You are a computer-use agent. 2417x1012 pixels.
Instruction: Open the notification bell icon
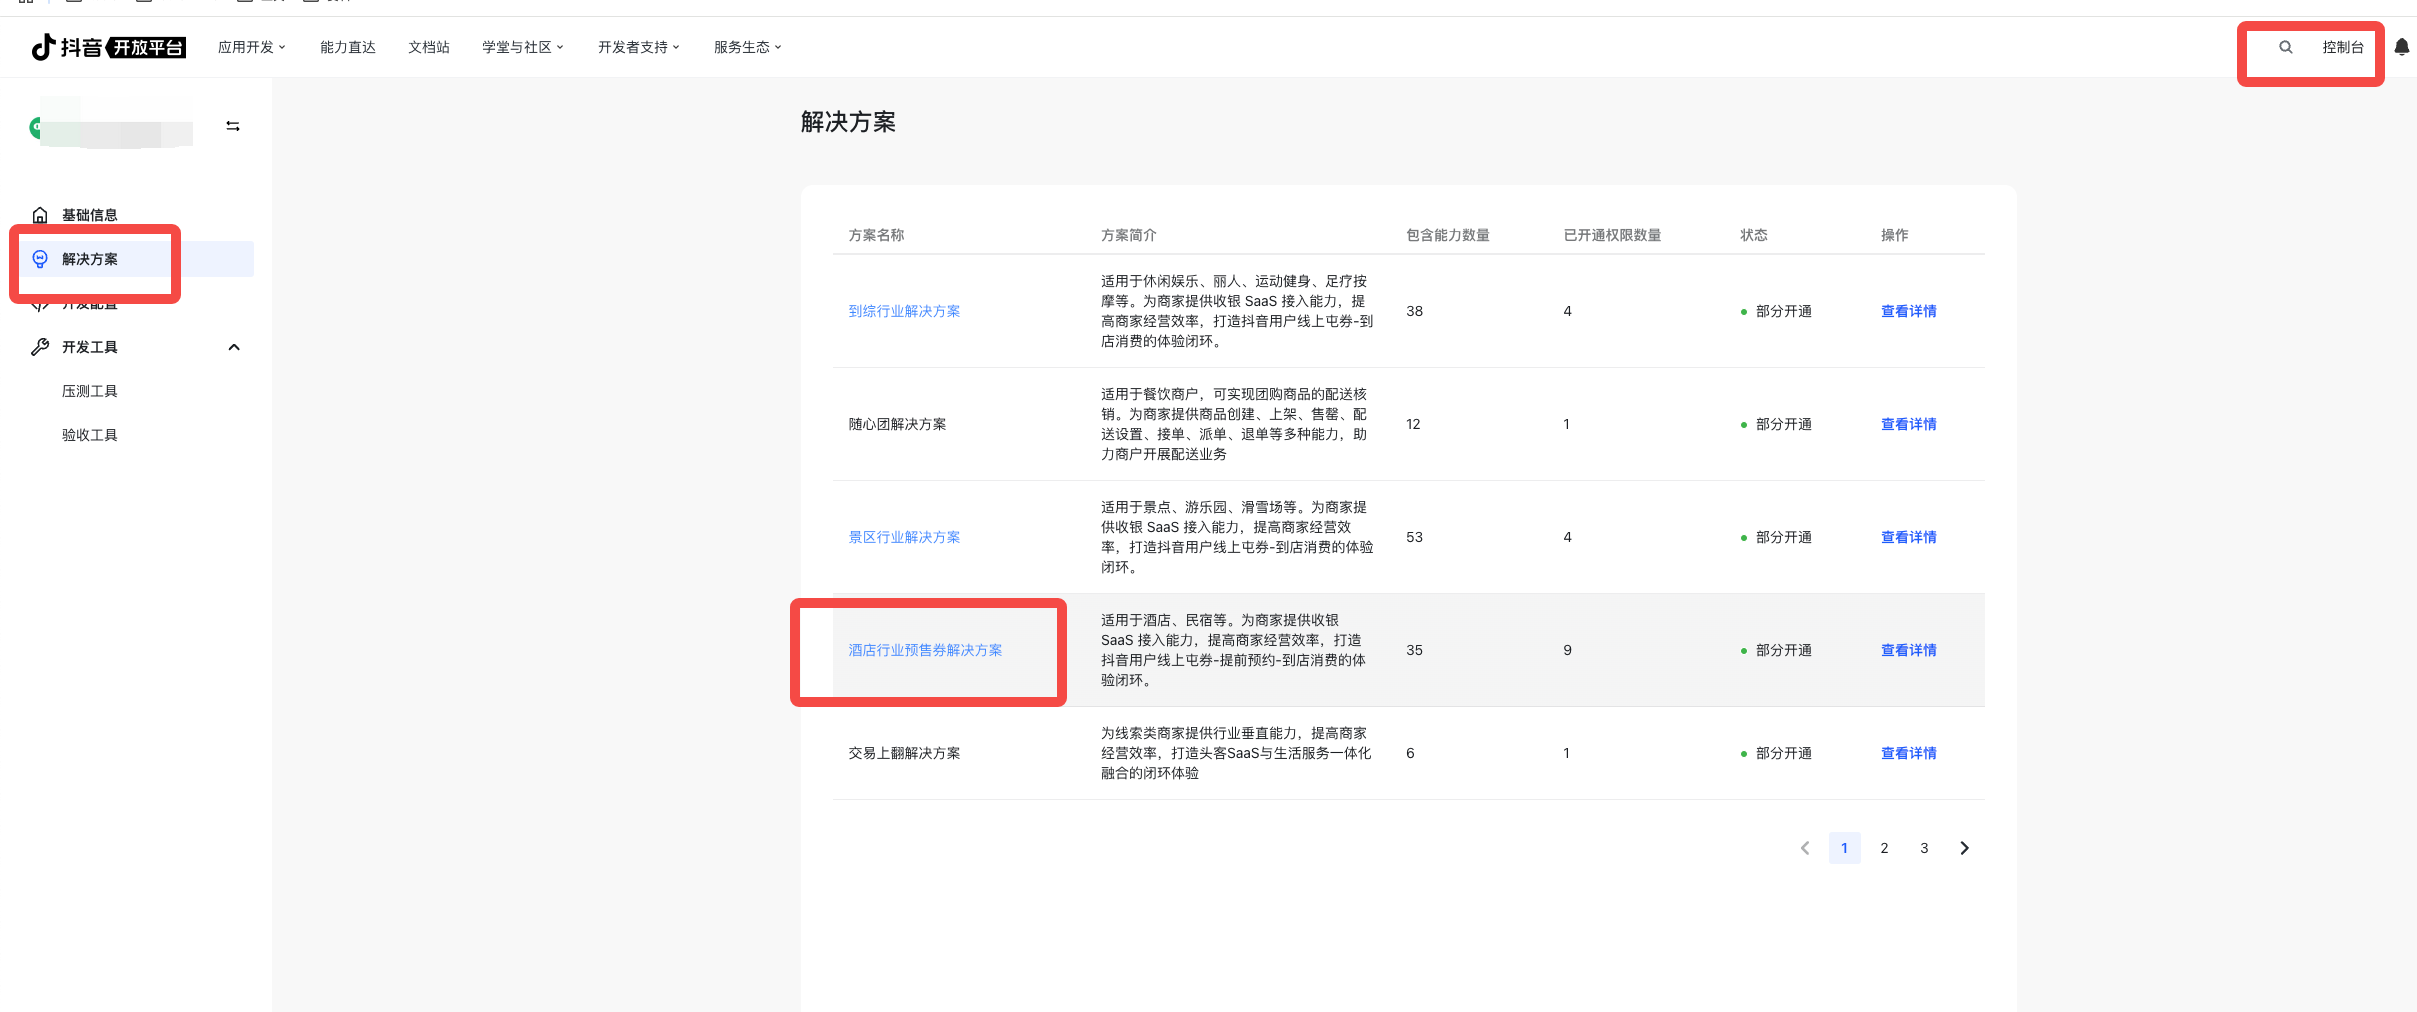coord(2402,47)
